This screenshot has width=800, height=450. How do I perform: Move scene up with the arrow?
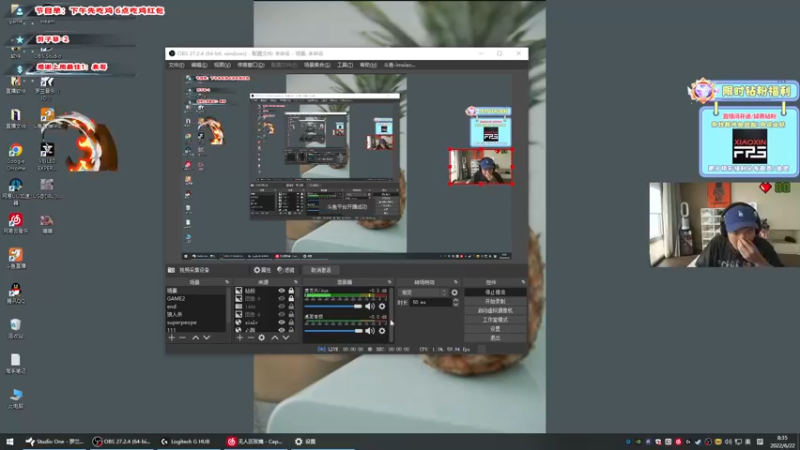195,338
